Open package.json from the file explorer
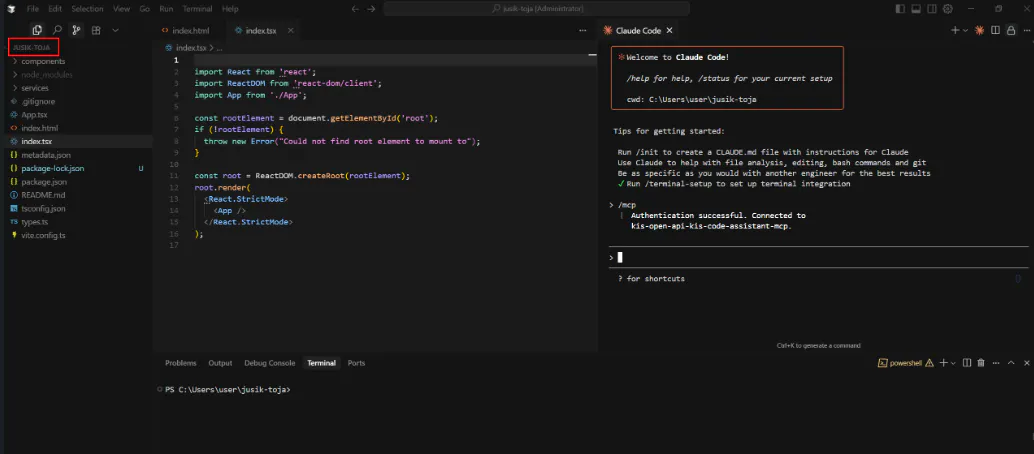The width and height of the screenshot is (1034, 454). [x=44, y=182]
